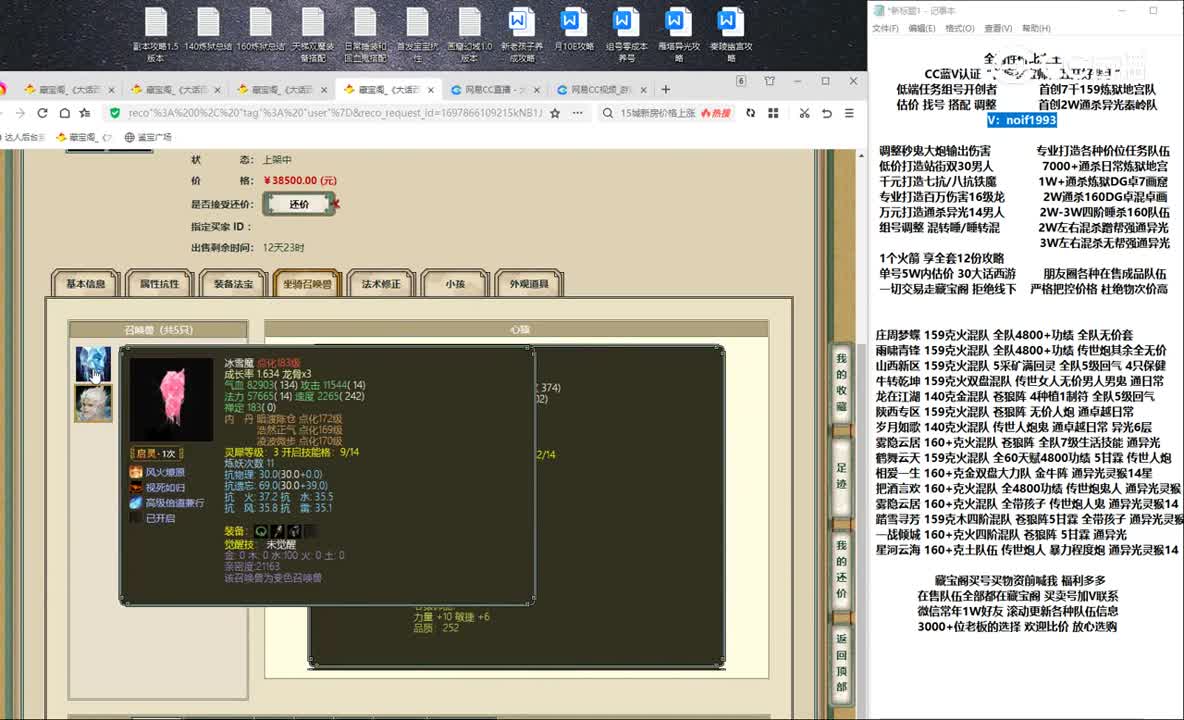Open Notepad 文件(F) menu

(x=886, y=28)
